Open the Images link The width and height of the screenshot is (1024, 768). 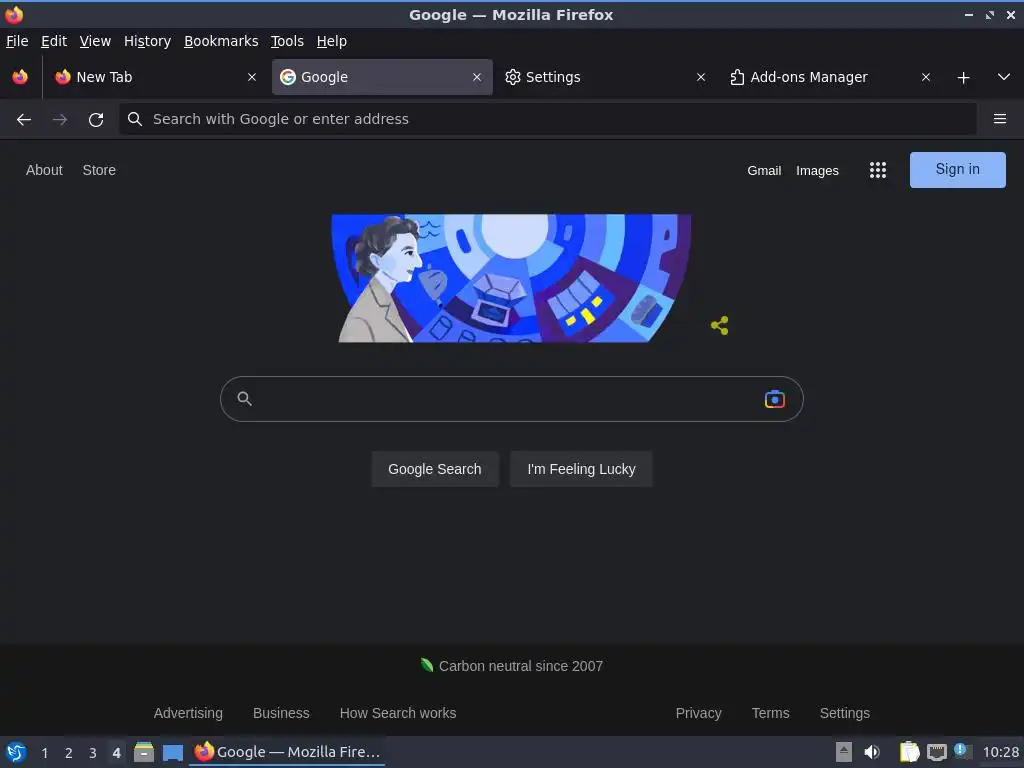coord(817,170)
